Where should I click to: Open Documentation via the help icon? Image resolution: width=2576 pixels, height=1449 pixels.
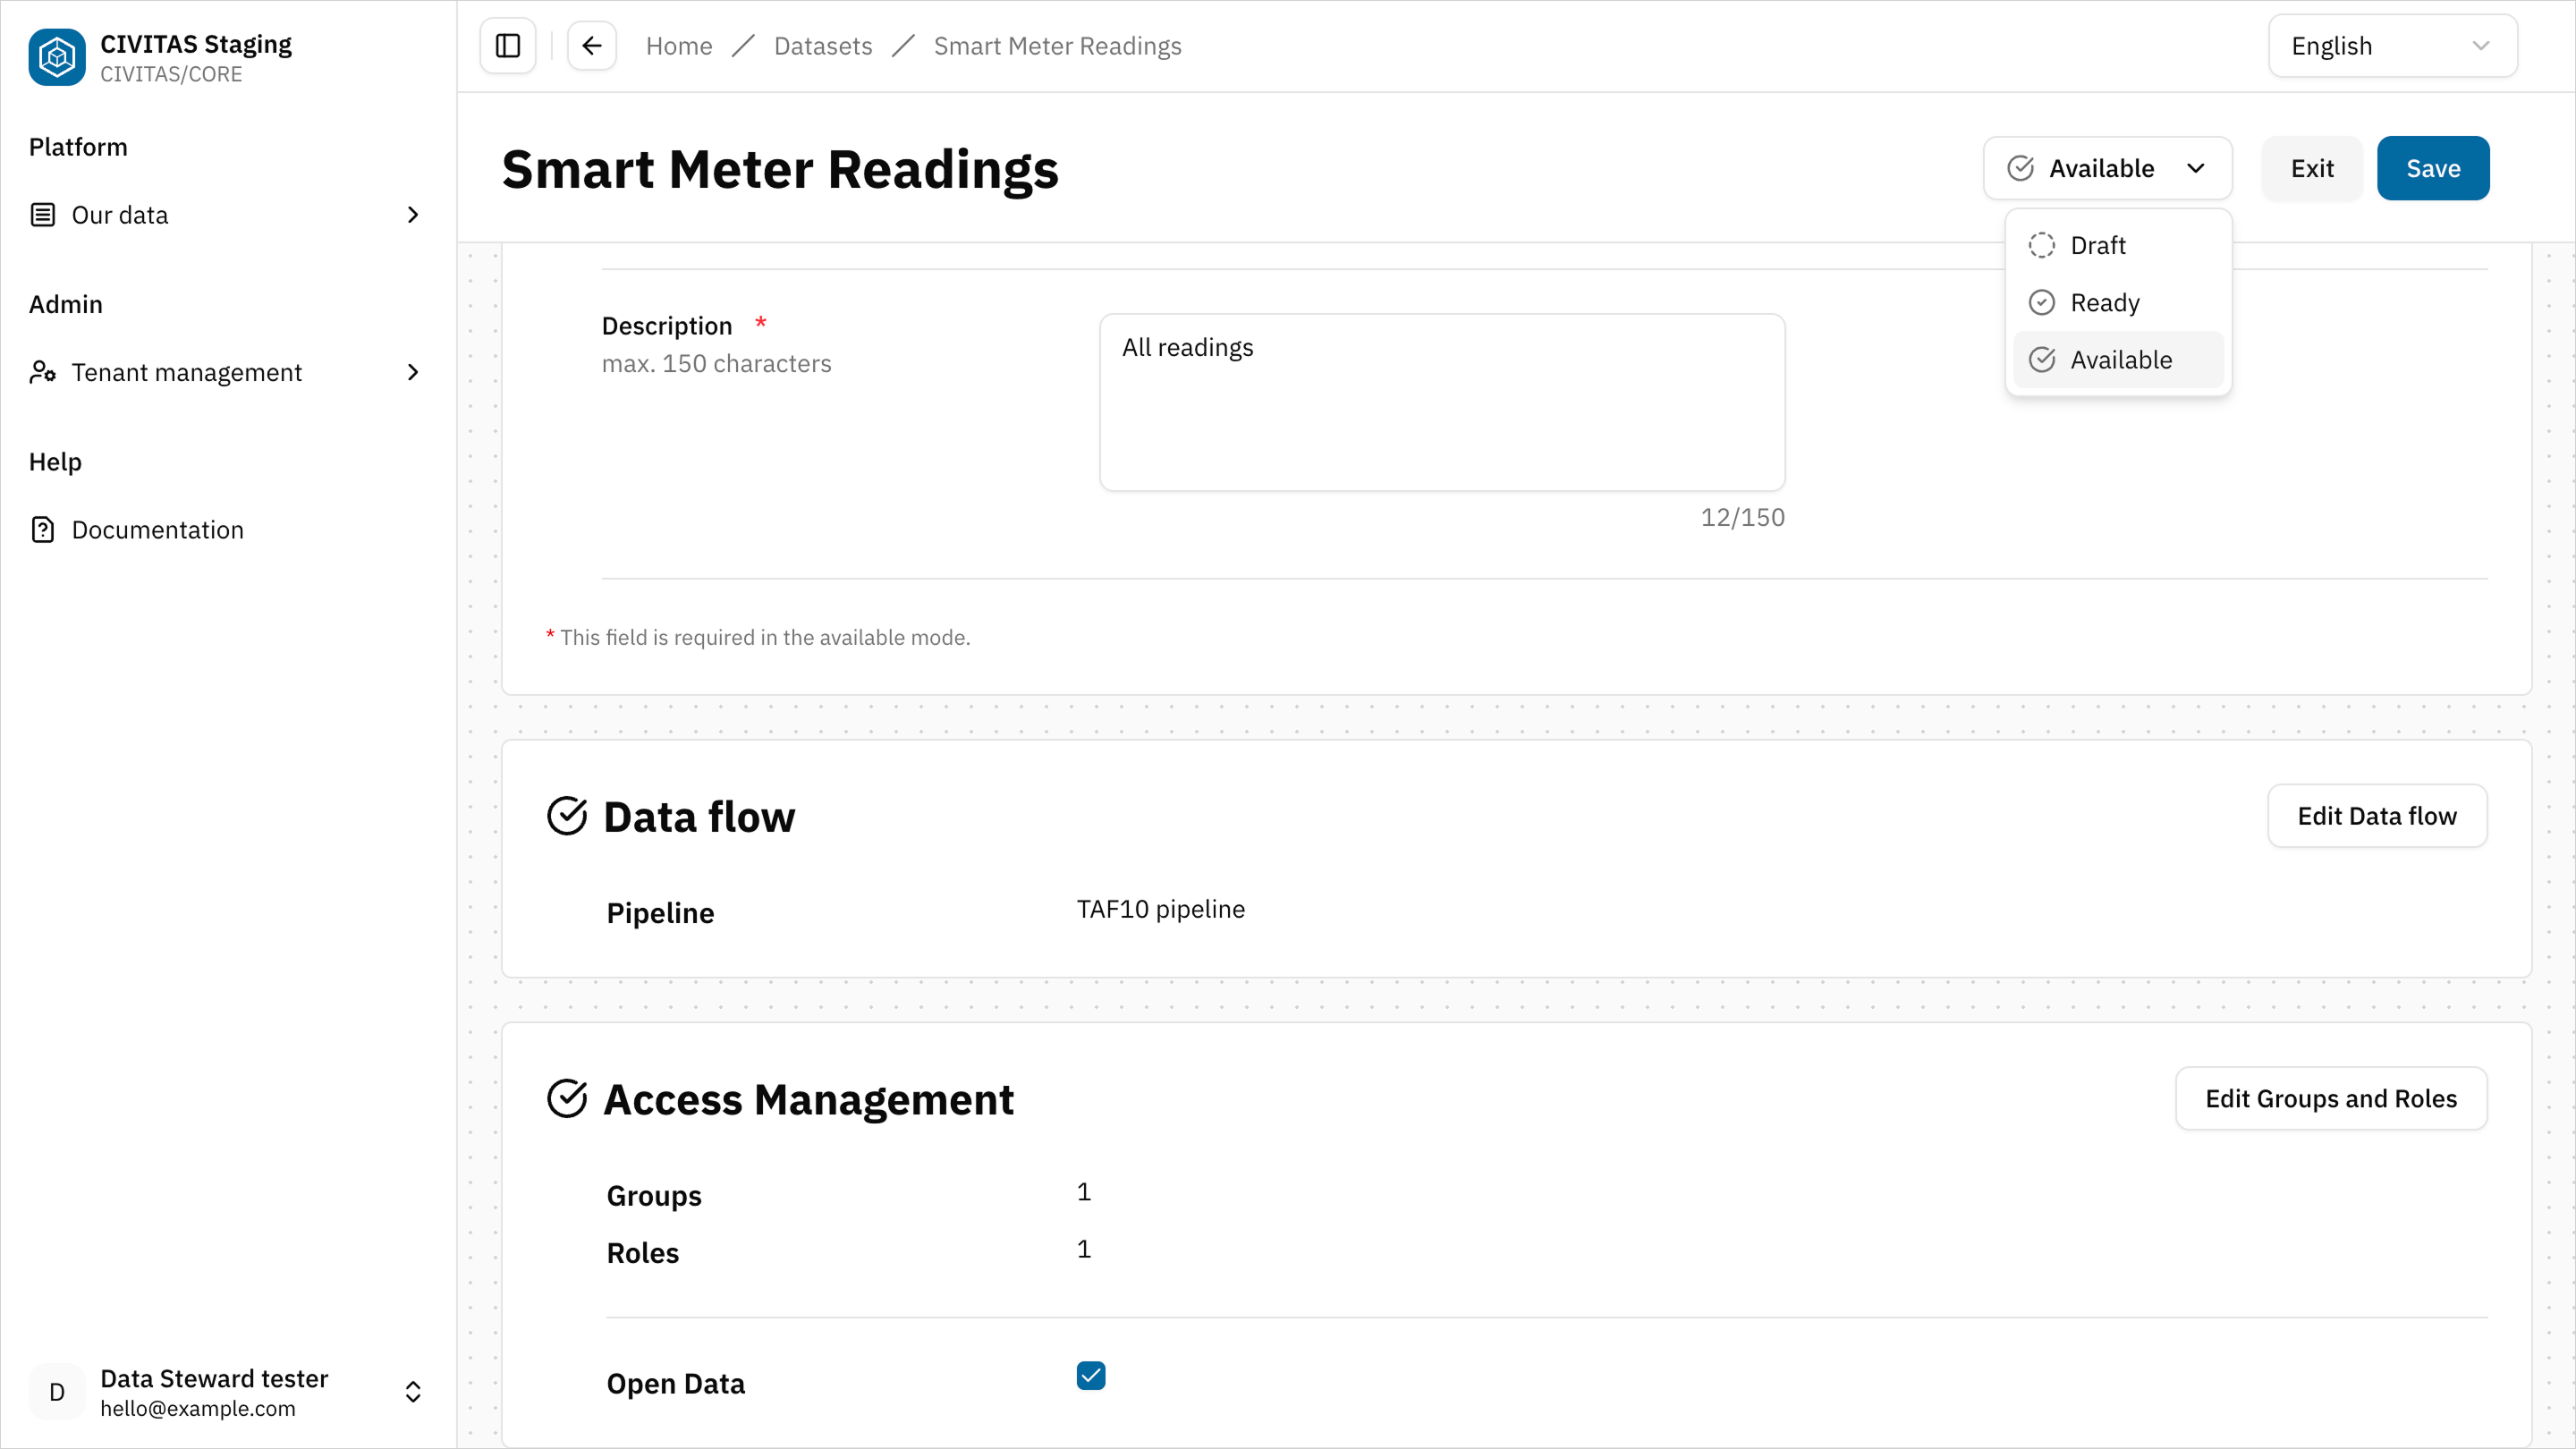pos(43,529)
